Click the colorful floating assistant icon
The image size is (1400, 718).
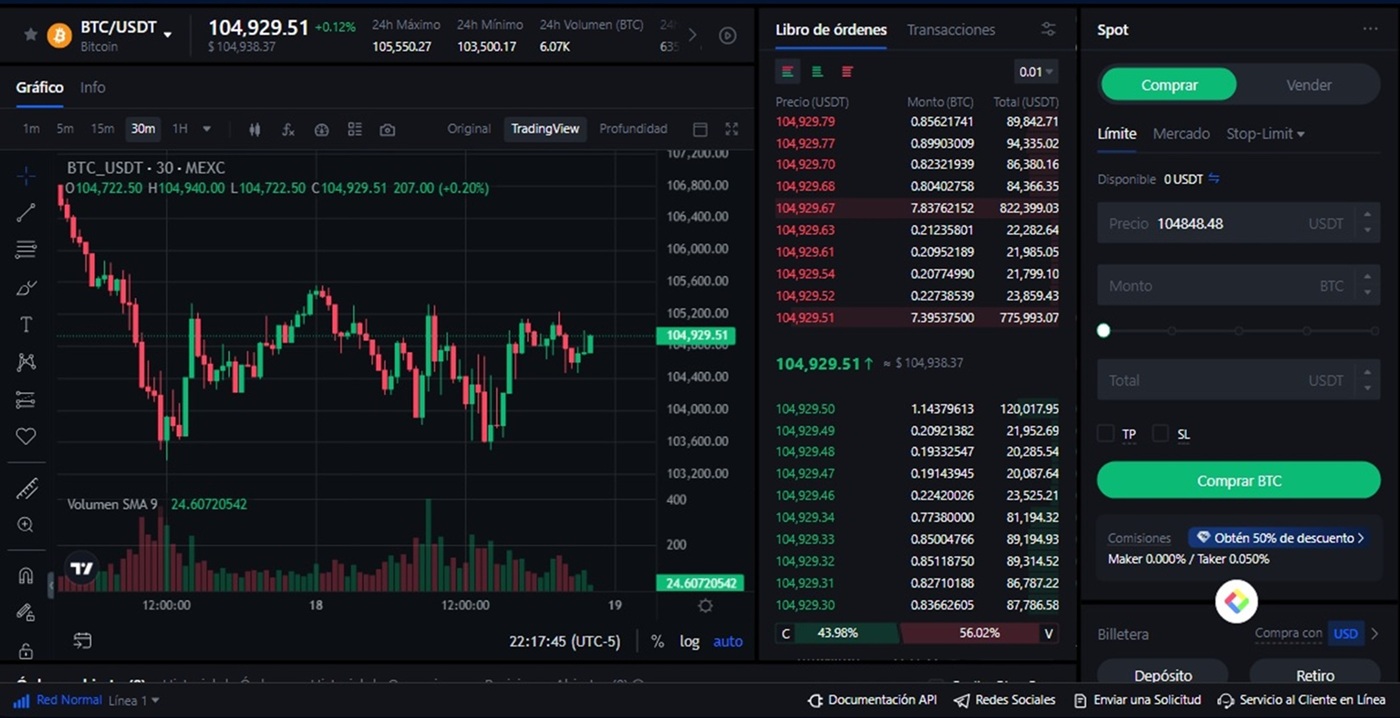coord(1237,601)
